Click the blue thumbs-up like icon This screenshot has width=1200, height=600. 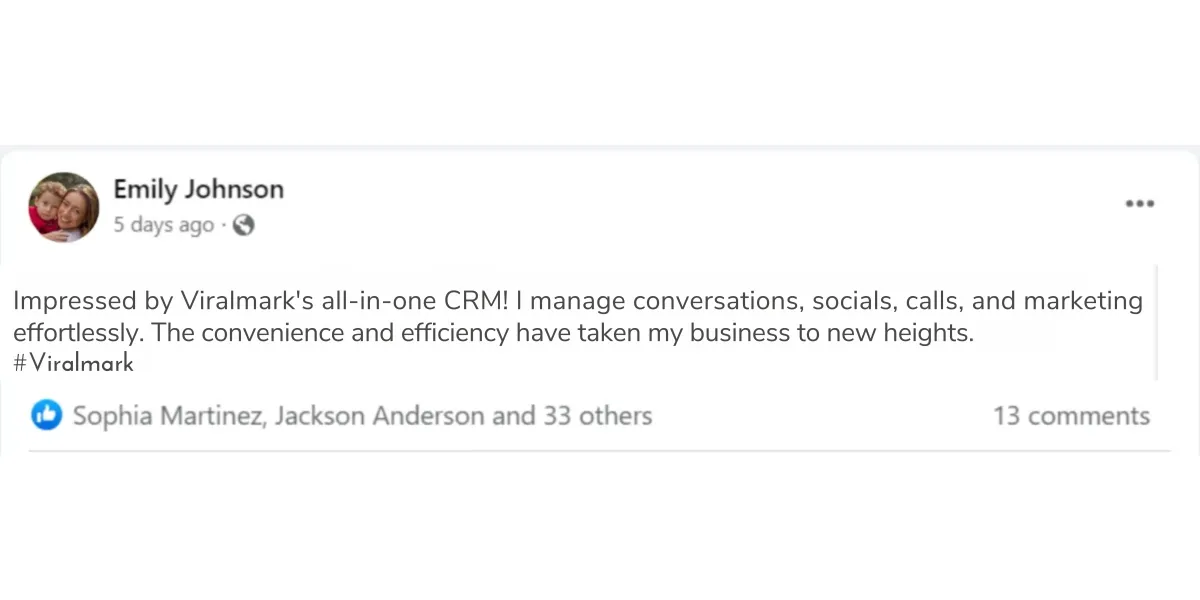[x=47, y=415]
